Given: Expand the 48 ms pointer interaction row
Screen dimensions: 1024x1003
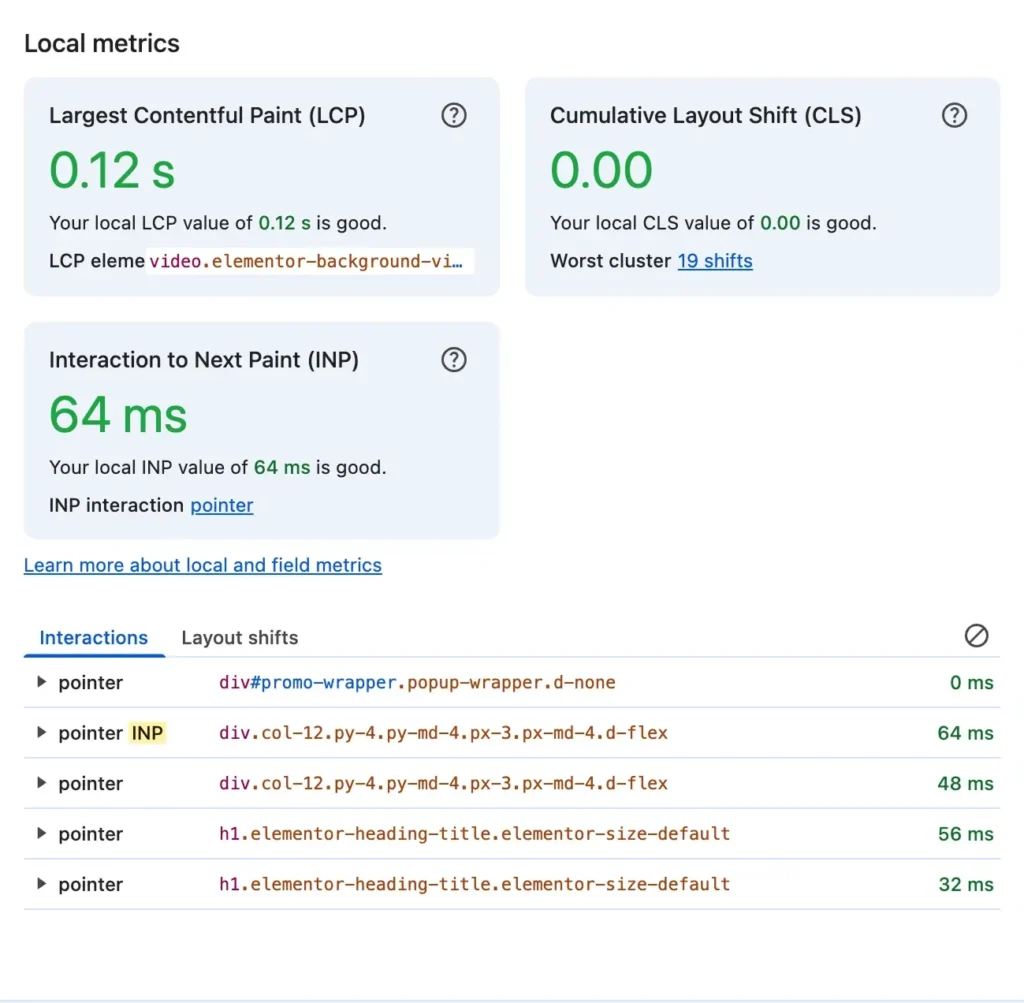Looking at the screenshot, I should [x=41, y=782].
